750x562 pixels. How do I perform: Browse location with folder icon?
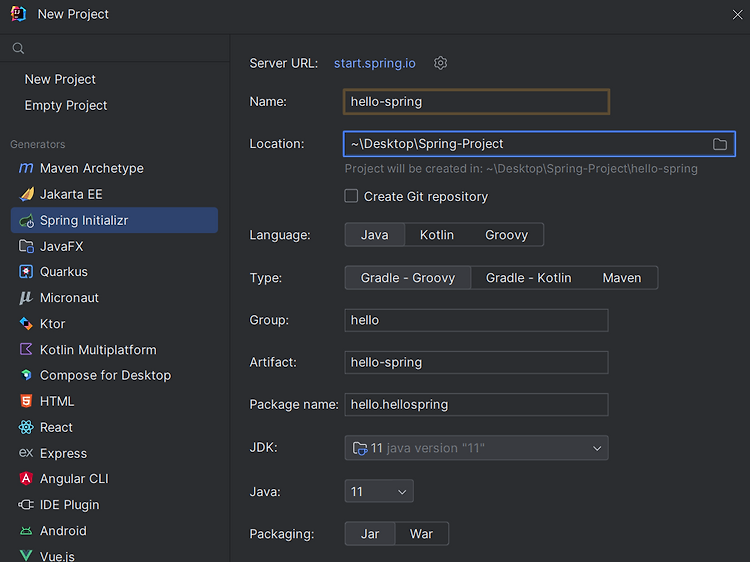pyautogui.click(x=719, y=144)
